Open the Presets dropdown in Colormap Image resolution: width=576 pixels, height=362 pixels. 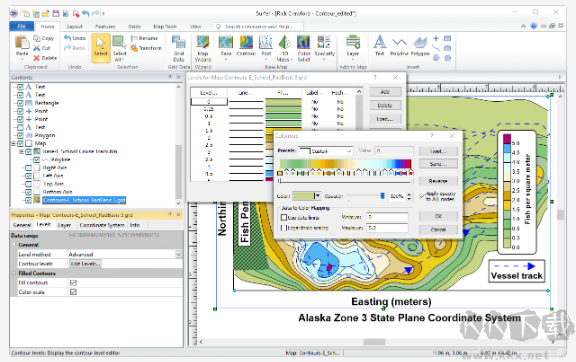[325, 151]
